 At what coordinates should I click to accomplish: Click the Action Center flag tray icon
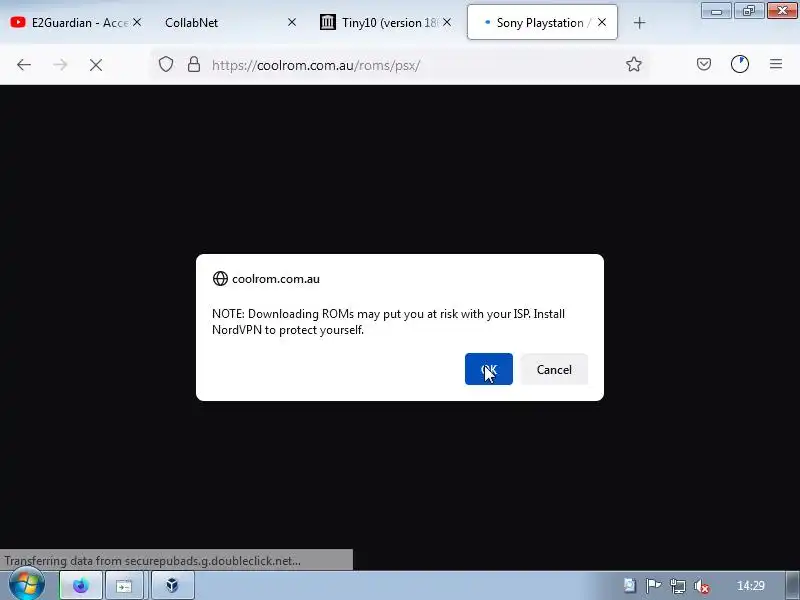point(653,586)
